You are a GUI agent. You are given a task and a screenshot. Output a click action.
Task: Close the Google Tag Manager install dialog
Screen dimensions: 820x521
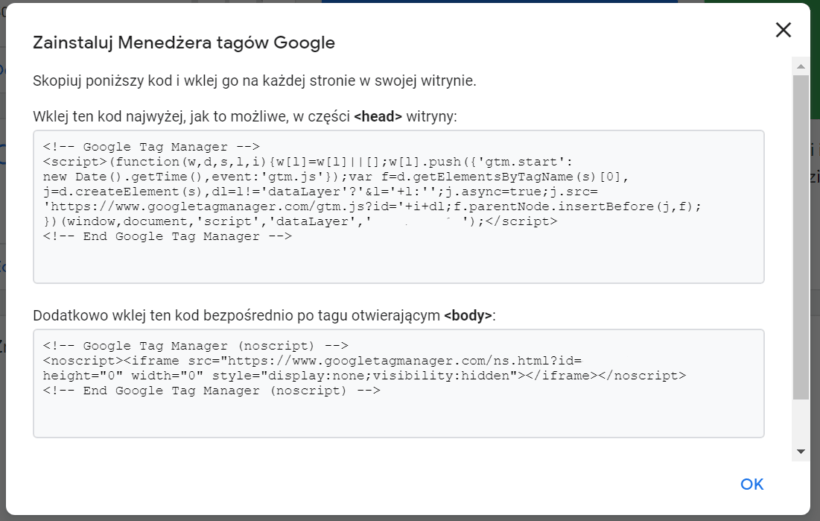[x=783, y=30]
